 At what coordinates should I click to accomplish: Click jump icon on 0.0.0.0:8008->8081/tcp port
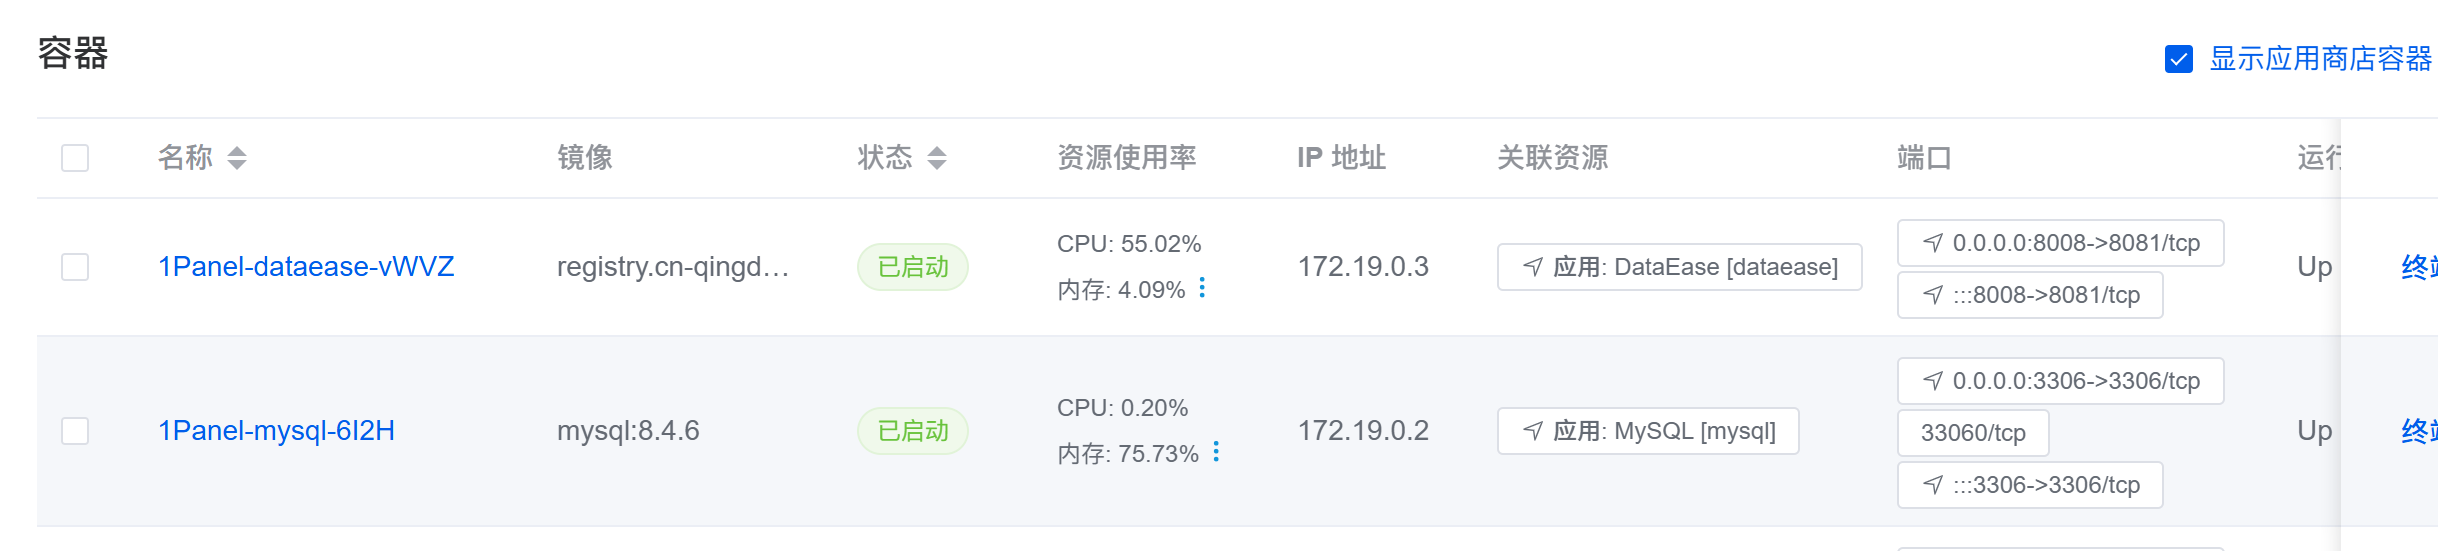pos(1933,243)
